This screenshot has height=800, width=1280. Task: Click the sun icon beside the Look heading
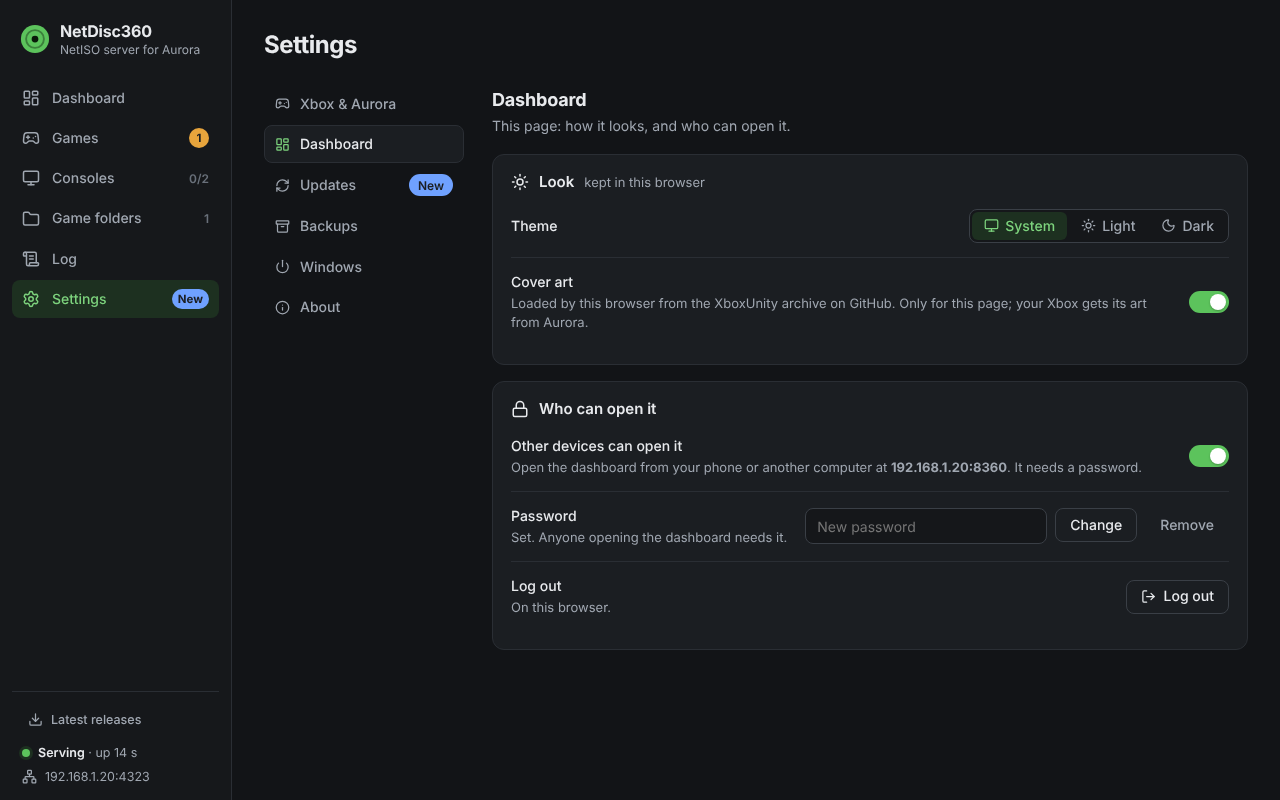[520, 182]
